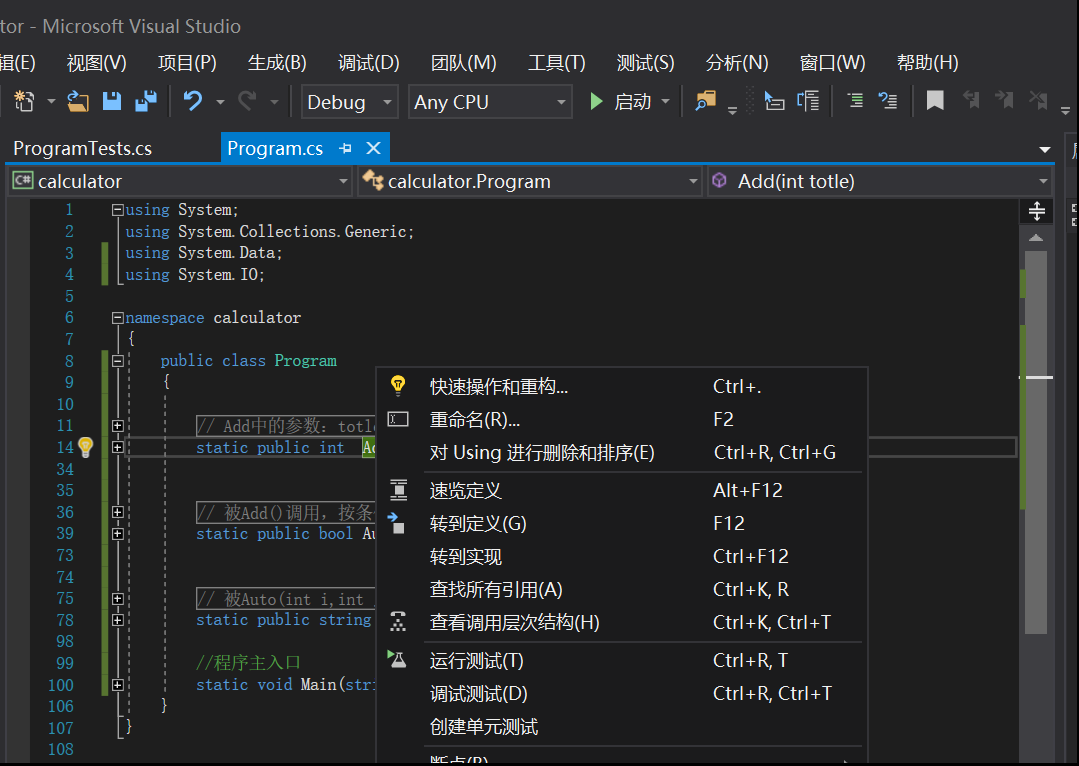Image resolution: width=1079 pixels, height=766 pixels.
Task: Select 转到定义(G) in context menu
Action: pos(478,524)
